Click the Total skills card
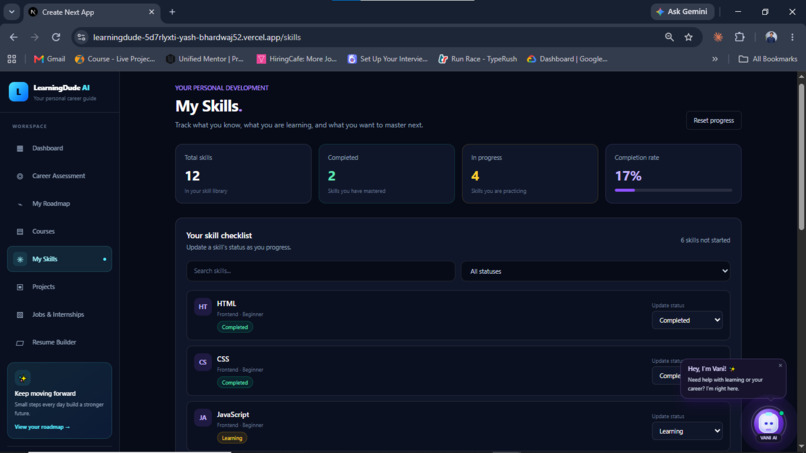 (x=243, y=174)
